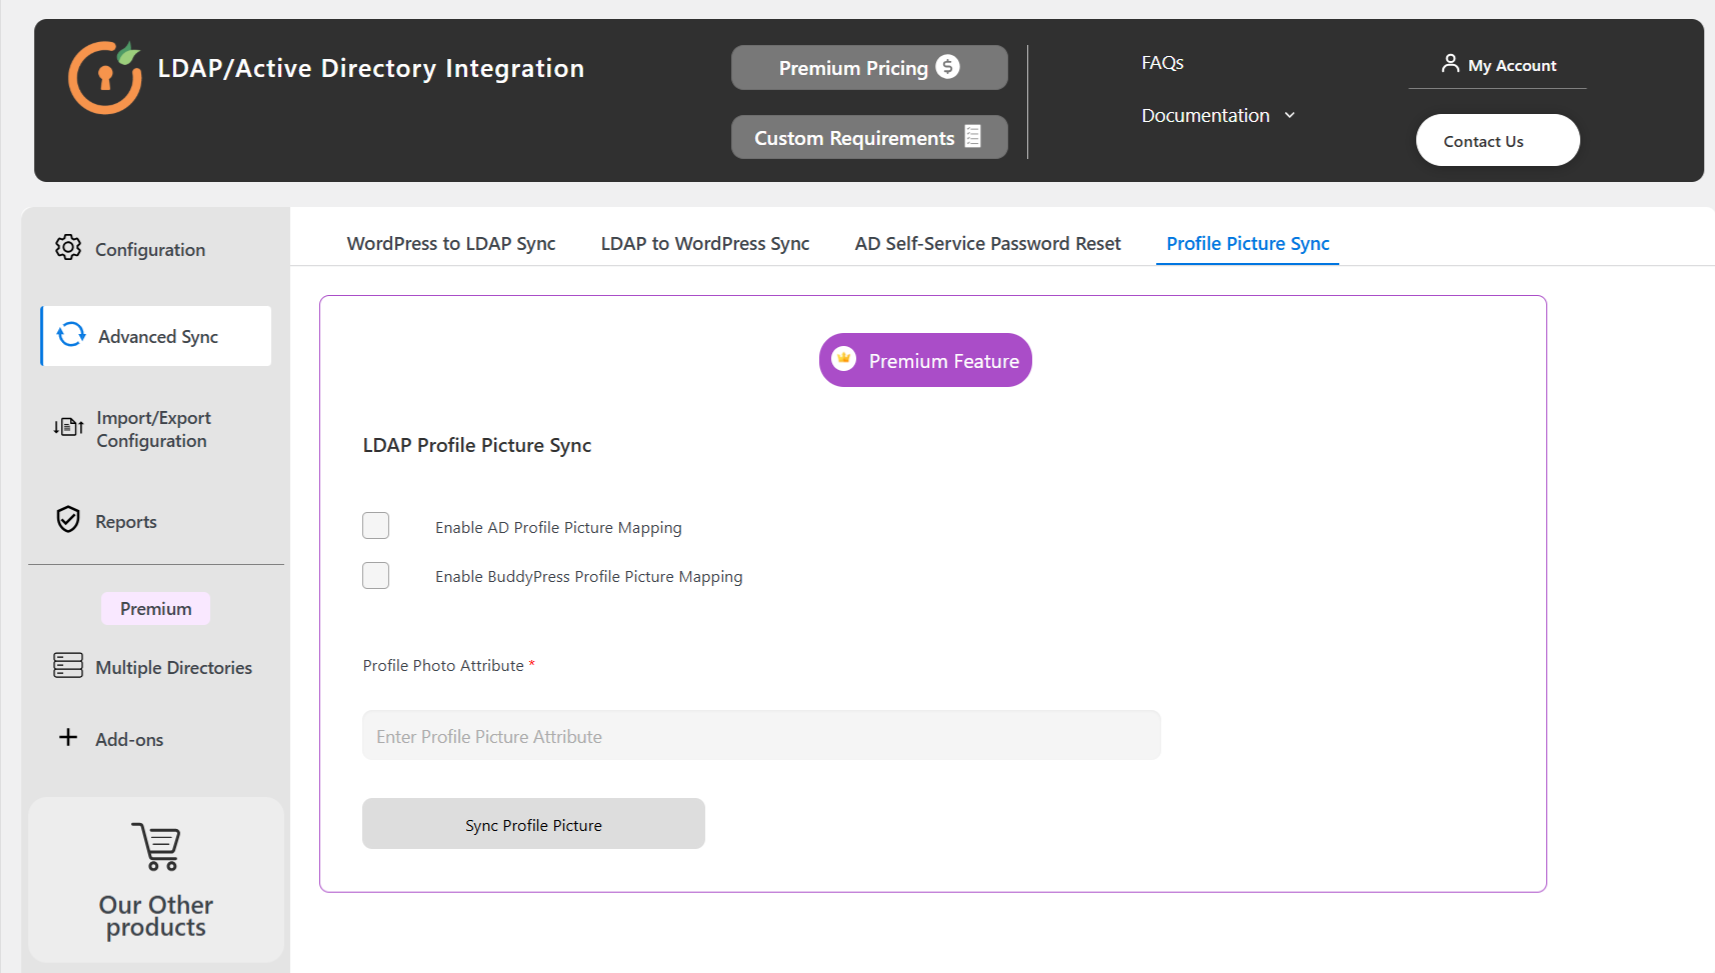This screenshot has width=1715, height=973.
Task: Open the AD Self-Service Password Reset tab
Action: pos(987,243)
